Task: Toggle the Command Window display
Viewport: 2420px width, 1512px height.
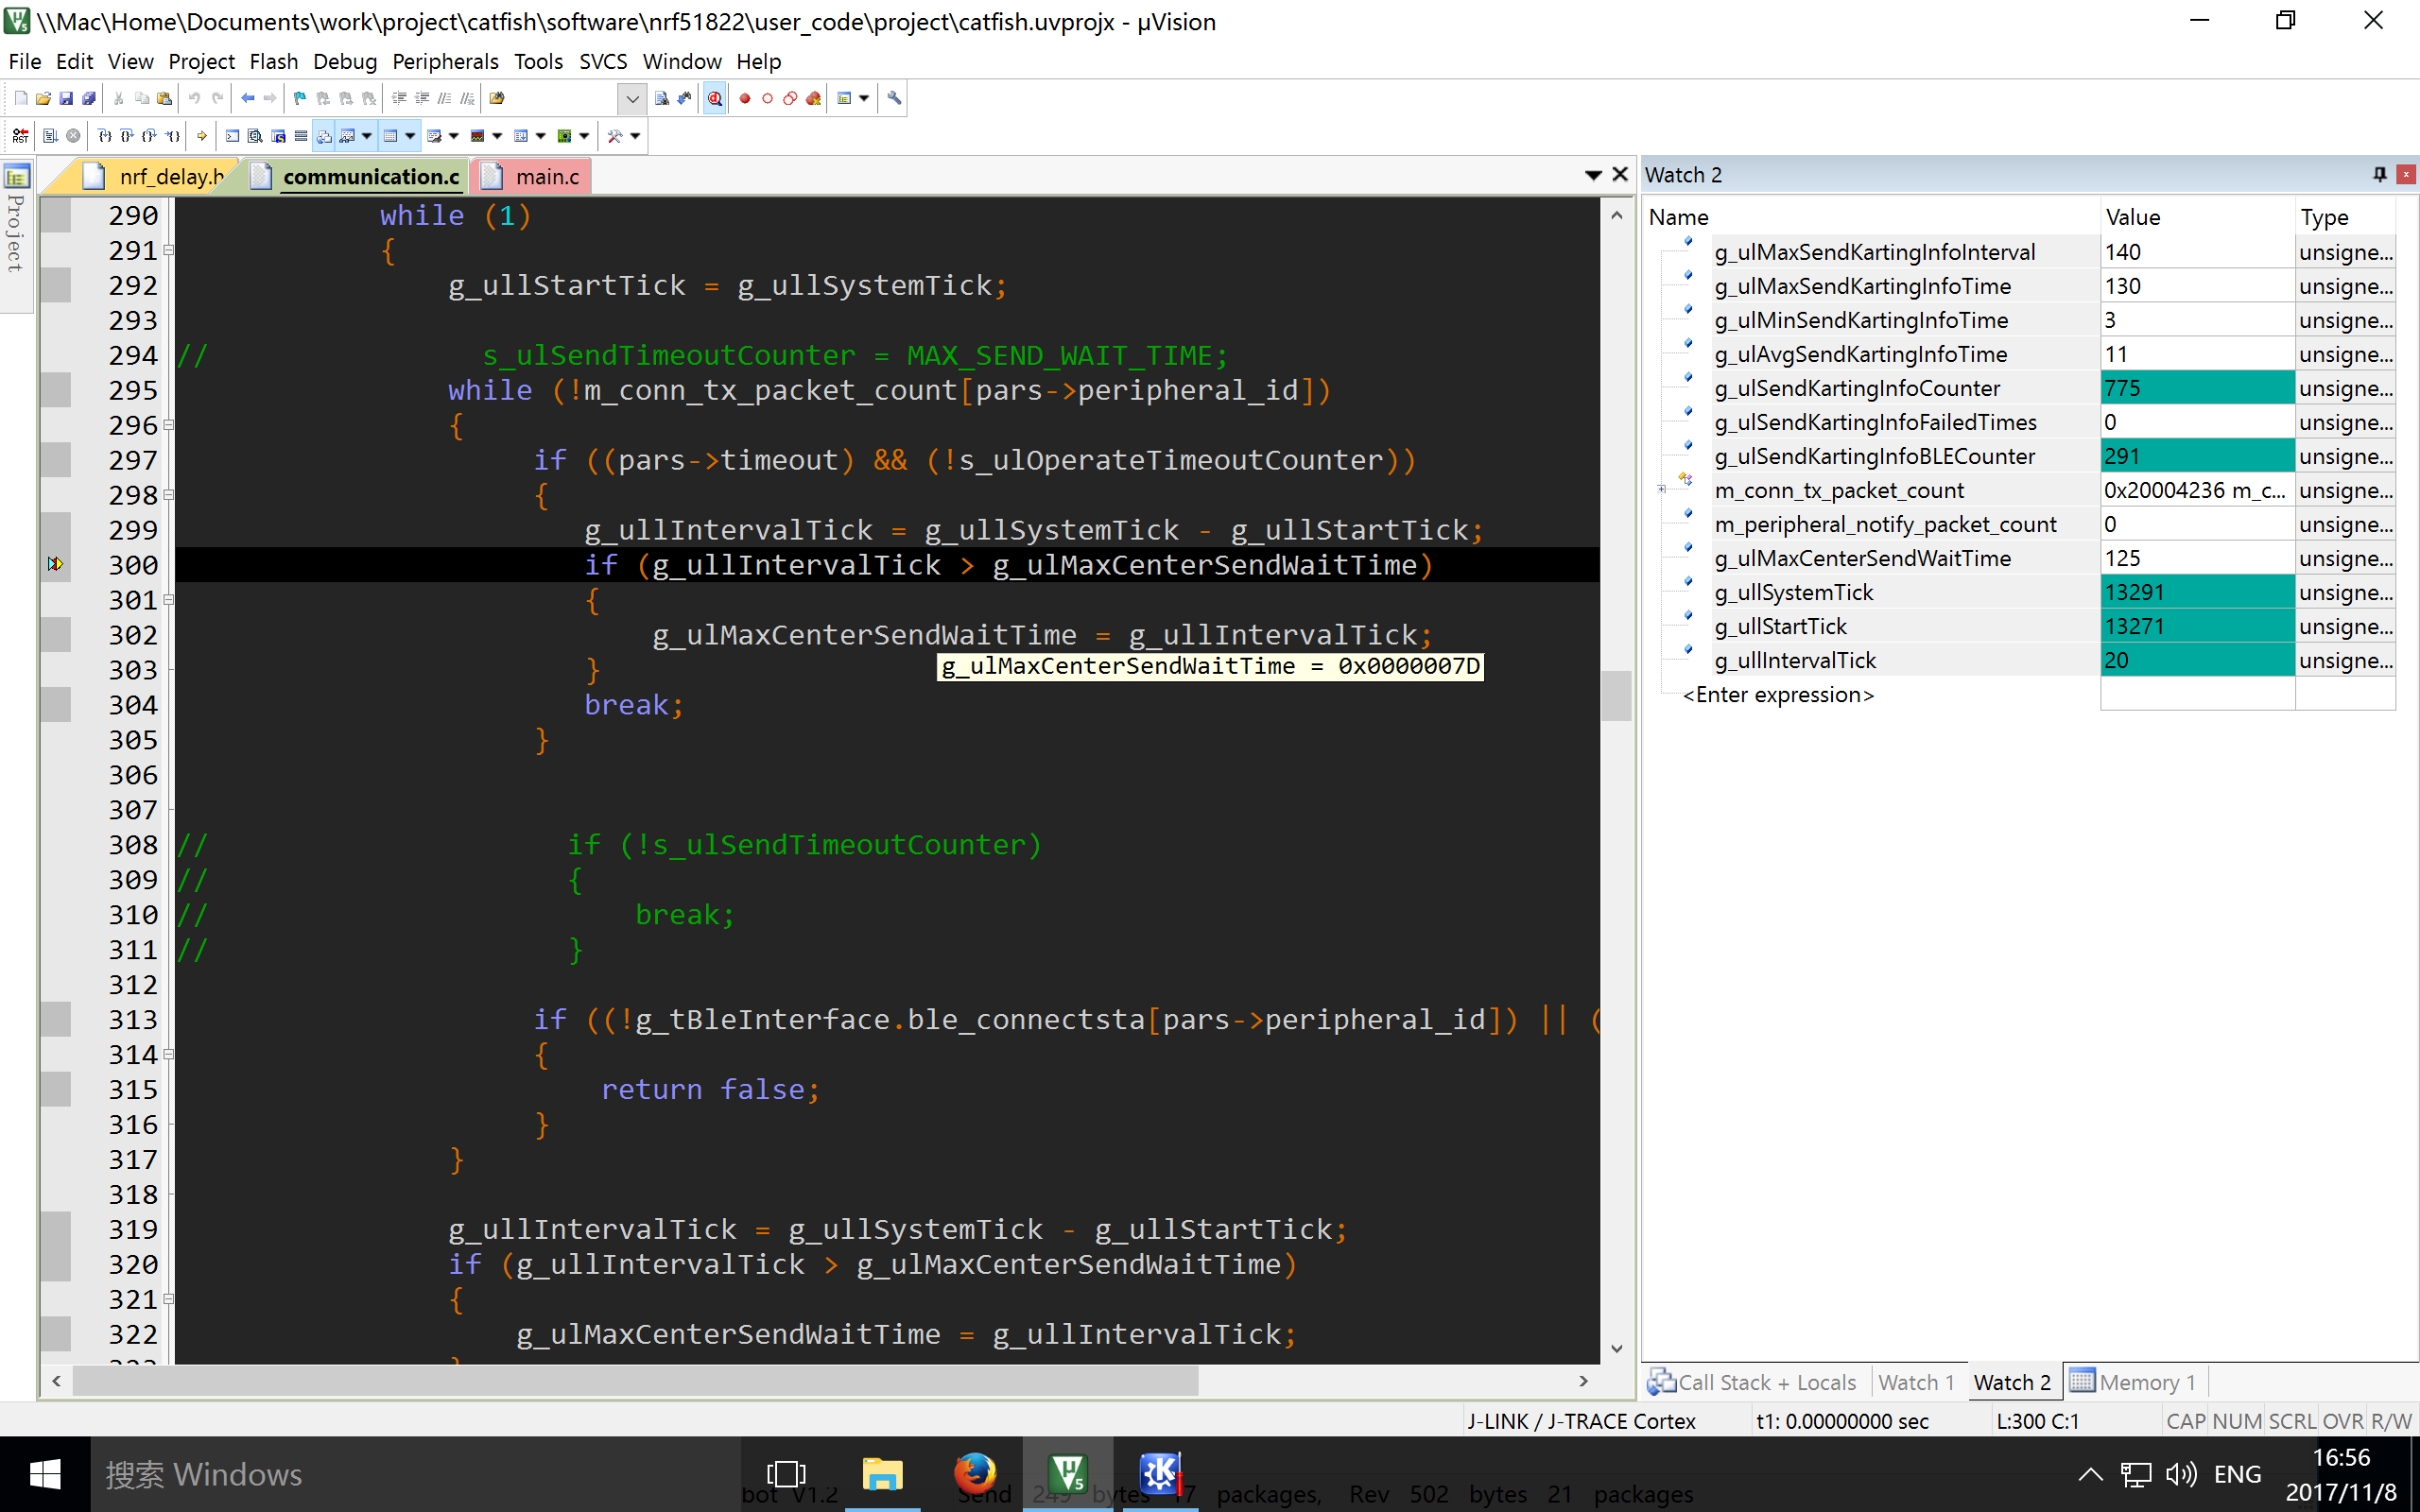Action: 232,136
